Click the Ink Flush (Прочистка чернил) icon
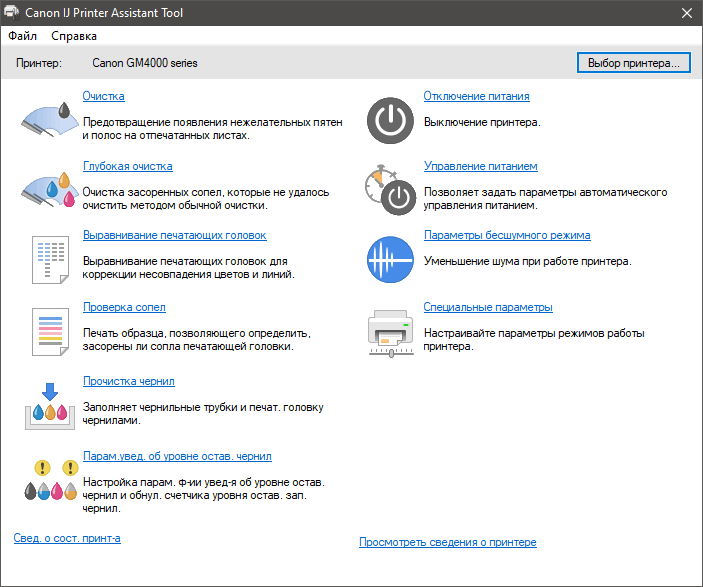703x587 pixels. [48, 402]
